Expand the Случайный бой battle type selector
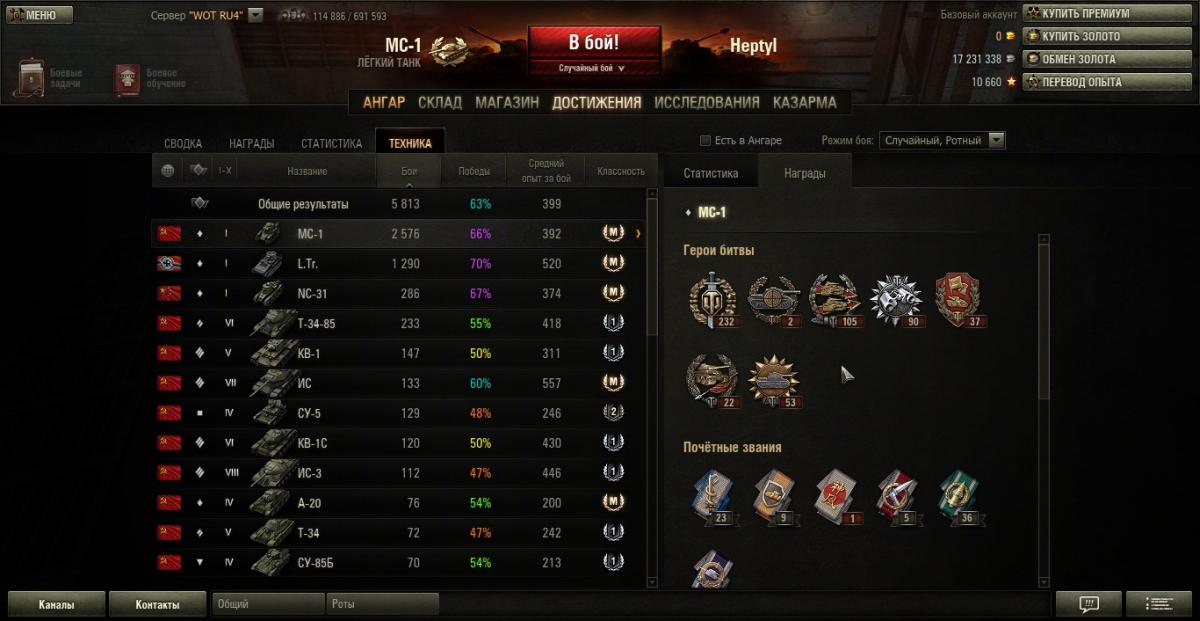Image resolution: width=1200 pixels, height=621 pixels. (x=595, y=68)
